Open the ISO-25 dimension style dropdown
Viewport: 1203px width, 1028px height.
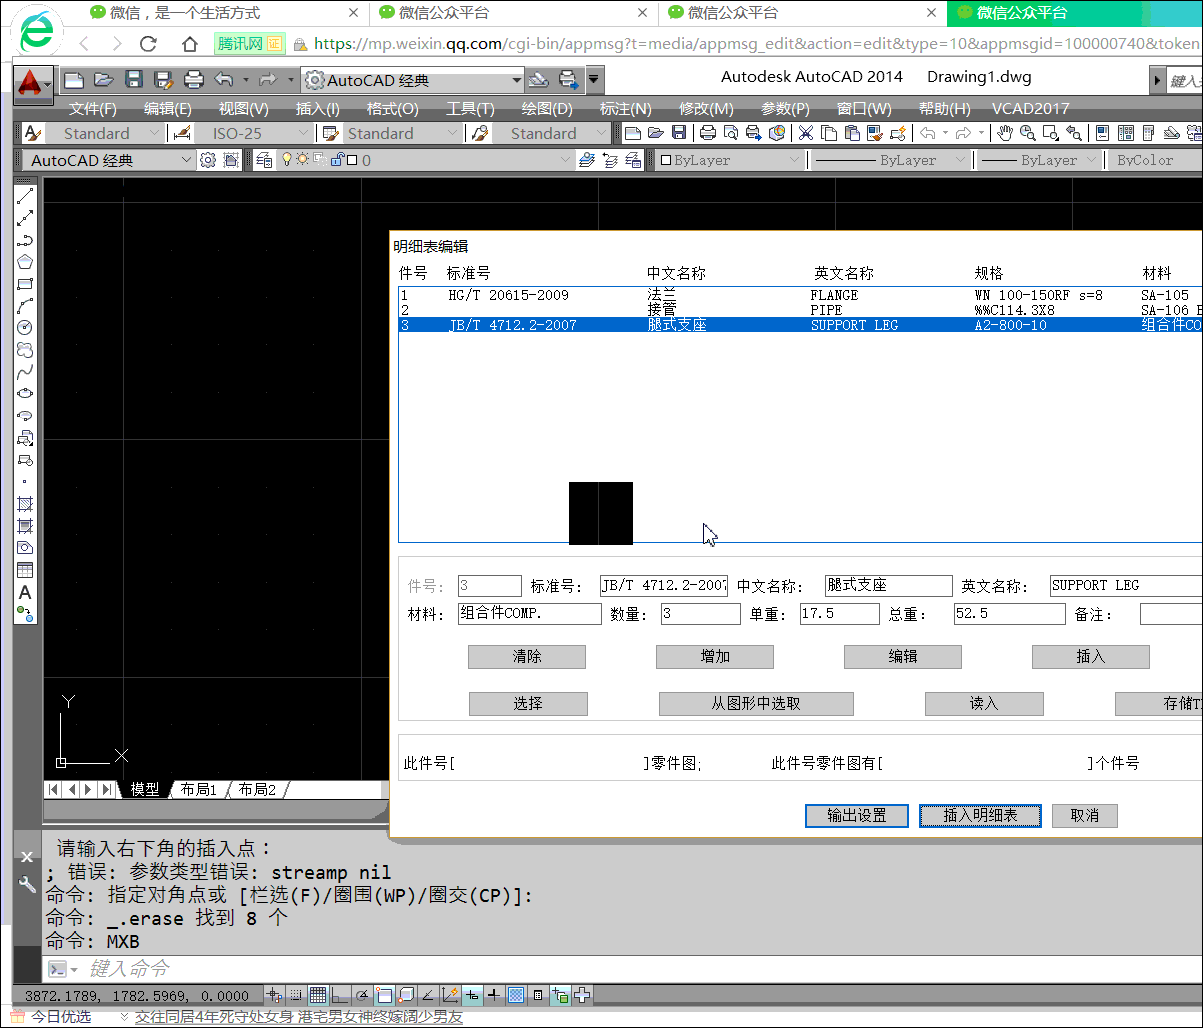click(x=304, y=133)
